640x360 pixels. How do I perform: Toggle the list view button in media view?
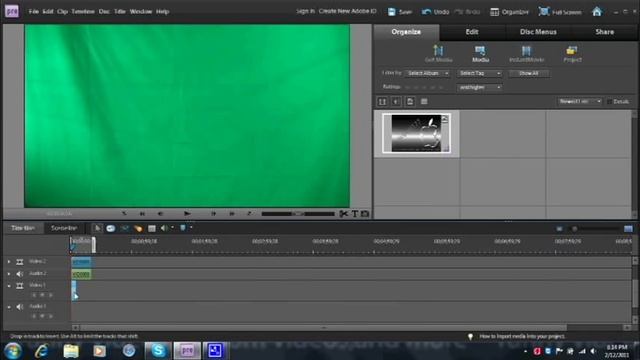click(x=424, y=102)
